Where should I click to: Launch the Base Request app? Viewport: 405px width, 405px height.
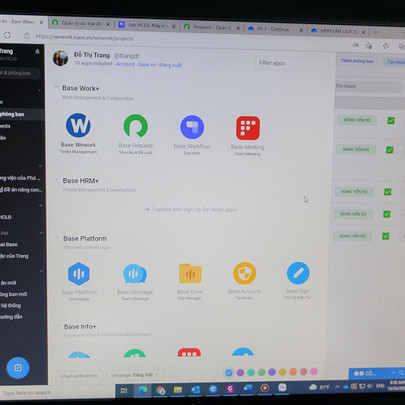[x=135, y=126]
